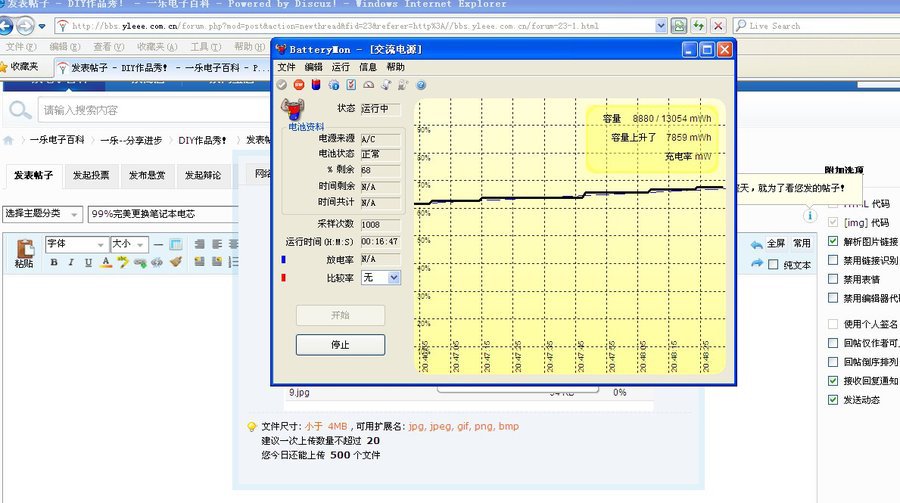The height and width of the screenshot is (503, 900).
Task: Open the 文件 menu in BatteryMon
Action: pos(286,67)
